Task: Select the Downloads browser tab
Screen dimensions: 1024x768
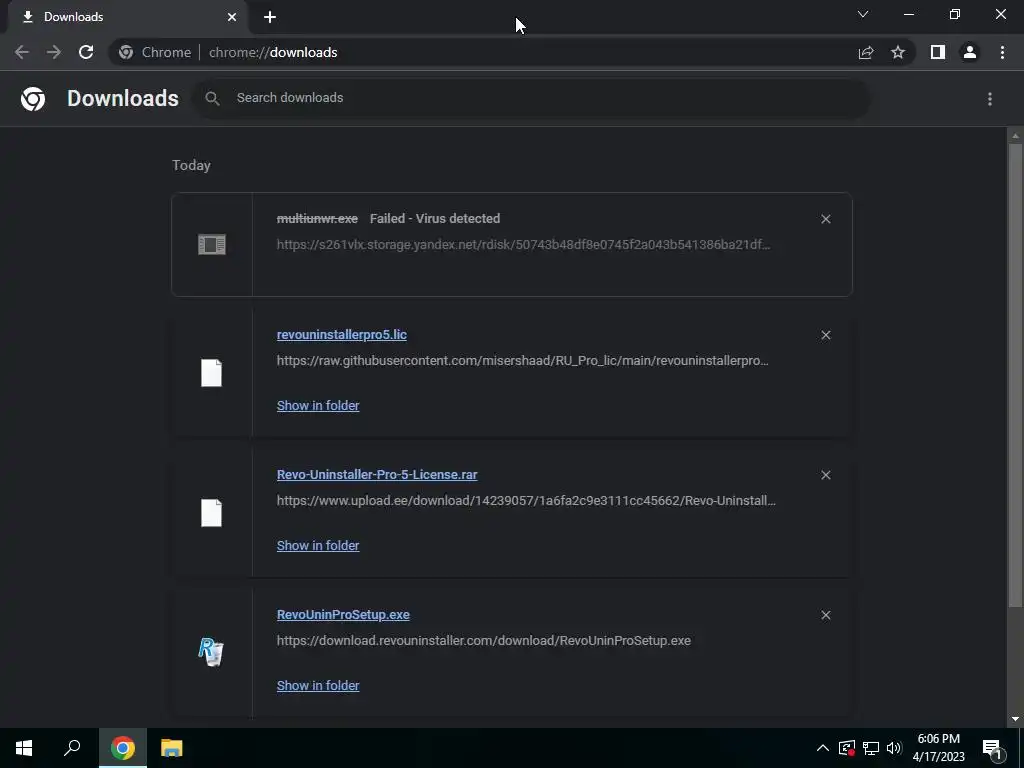Action: [127, 17]
